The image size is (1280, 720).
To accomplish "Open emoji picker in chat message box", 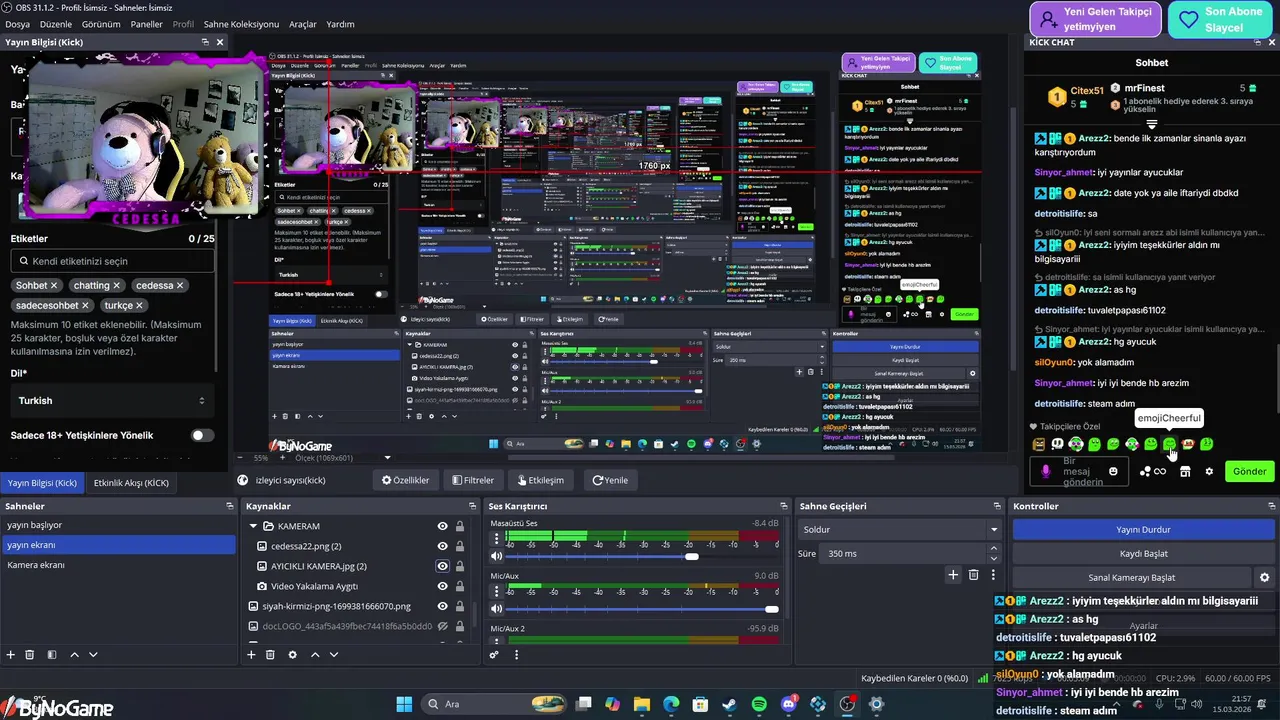I will point(1113,471).
